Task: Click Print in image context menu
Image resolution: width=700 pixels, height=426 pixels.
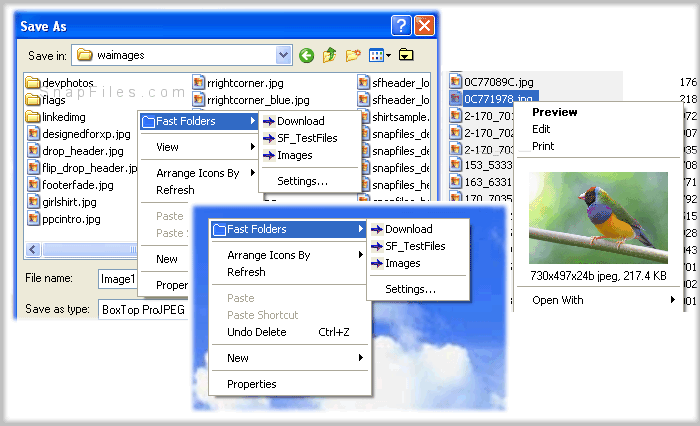Action: coord(597,146)
